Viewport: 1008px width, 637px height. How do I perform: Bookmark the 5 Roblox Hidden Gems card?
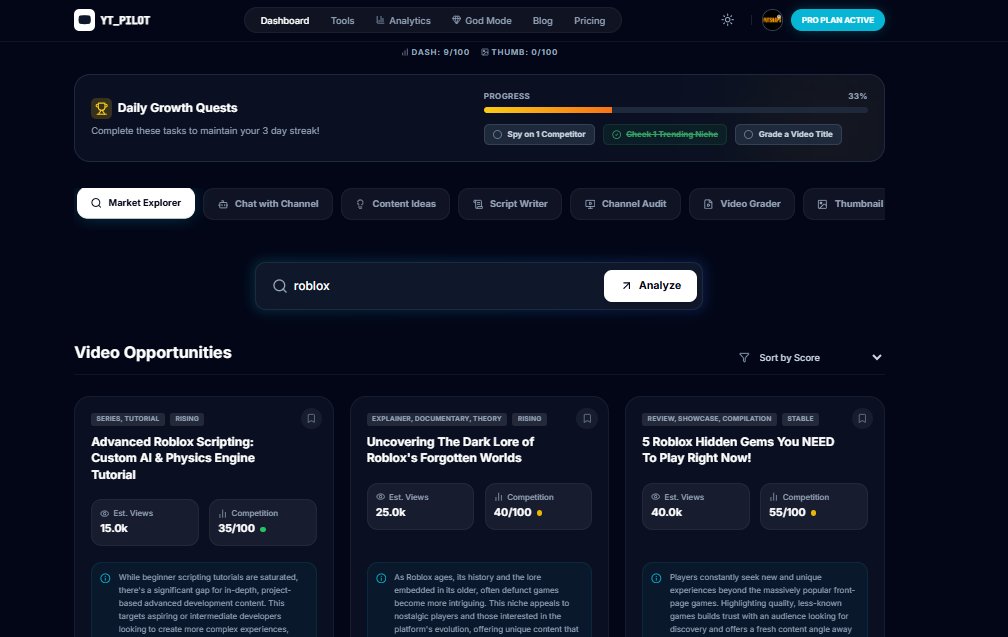pyautogui.click(x=862, y=418)
